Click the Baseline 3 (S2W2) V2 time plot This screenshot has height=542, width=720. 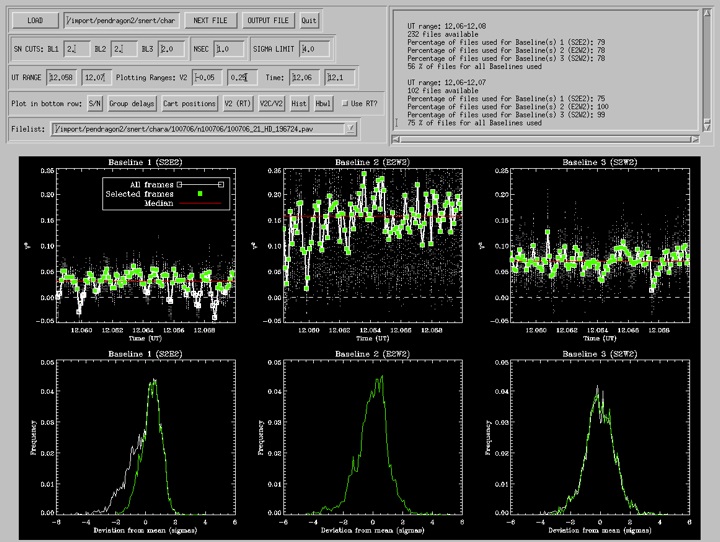(600, 245)
